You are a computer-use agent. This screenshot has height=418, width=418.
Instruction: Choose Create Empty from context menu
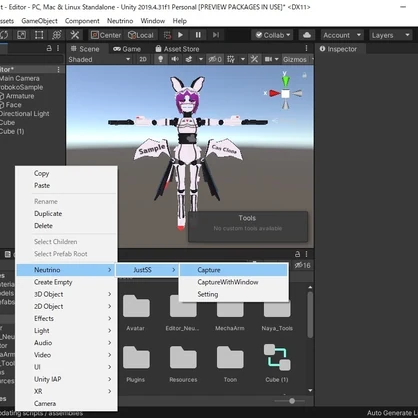(x=53, y=282)
